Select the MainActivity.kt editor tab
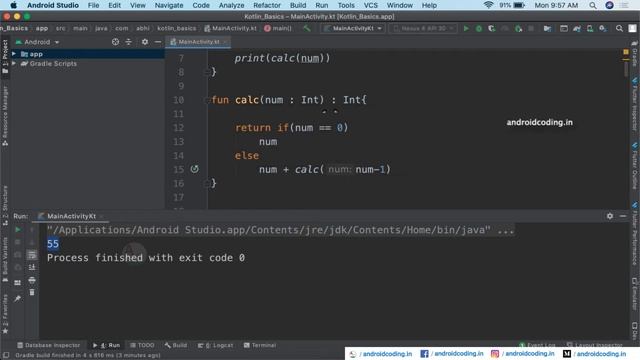The image size is (640, 360). (x=198, y=42)
